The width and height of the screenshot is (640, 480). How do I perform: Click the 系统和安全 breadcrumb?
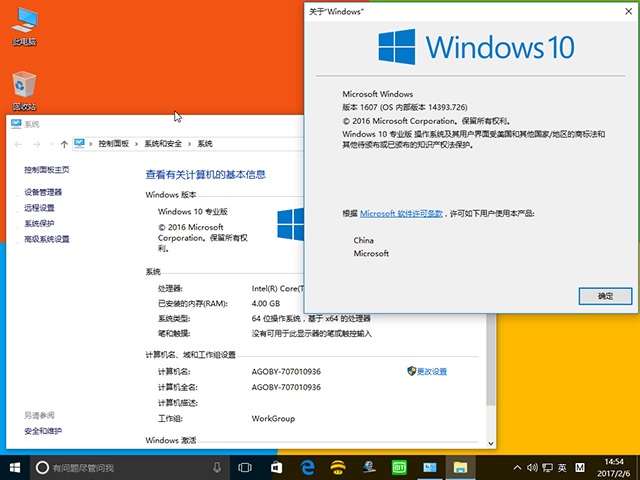point(163,144)
